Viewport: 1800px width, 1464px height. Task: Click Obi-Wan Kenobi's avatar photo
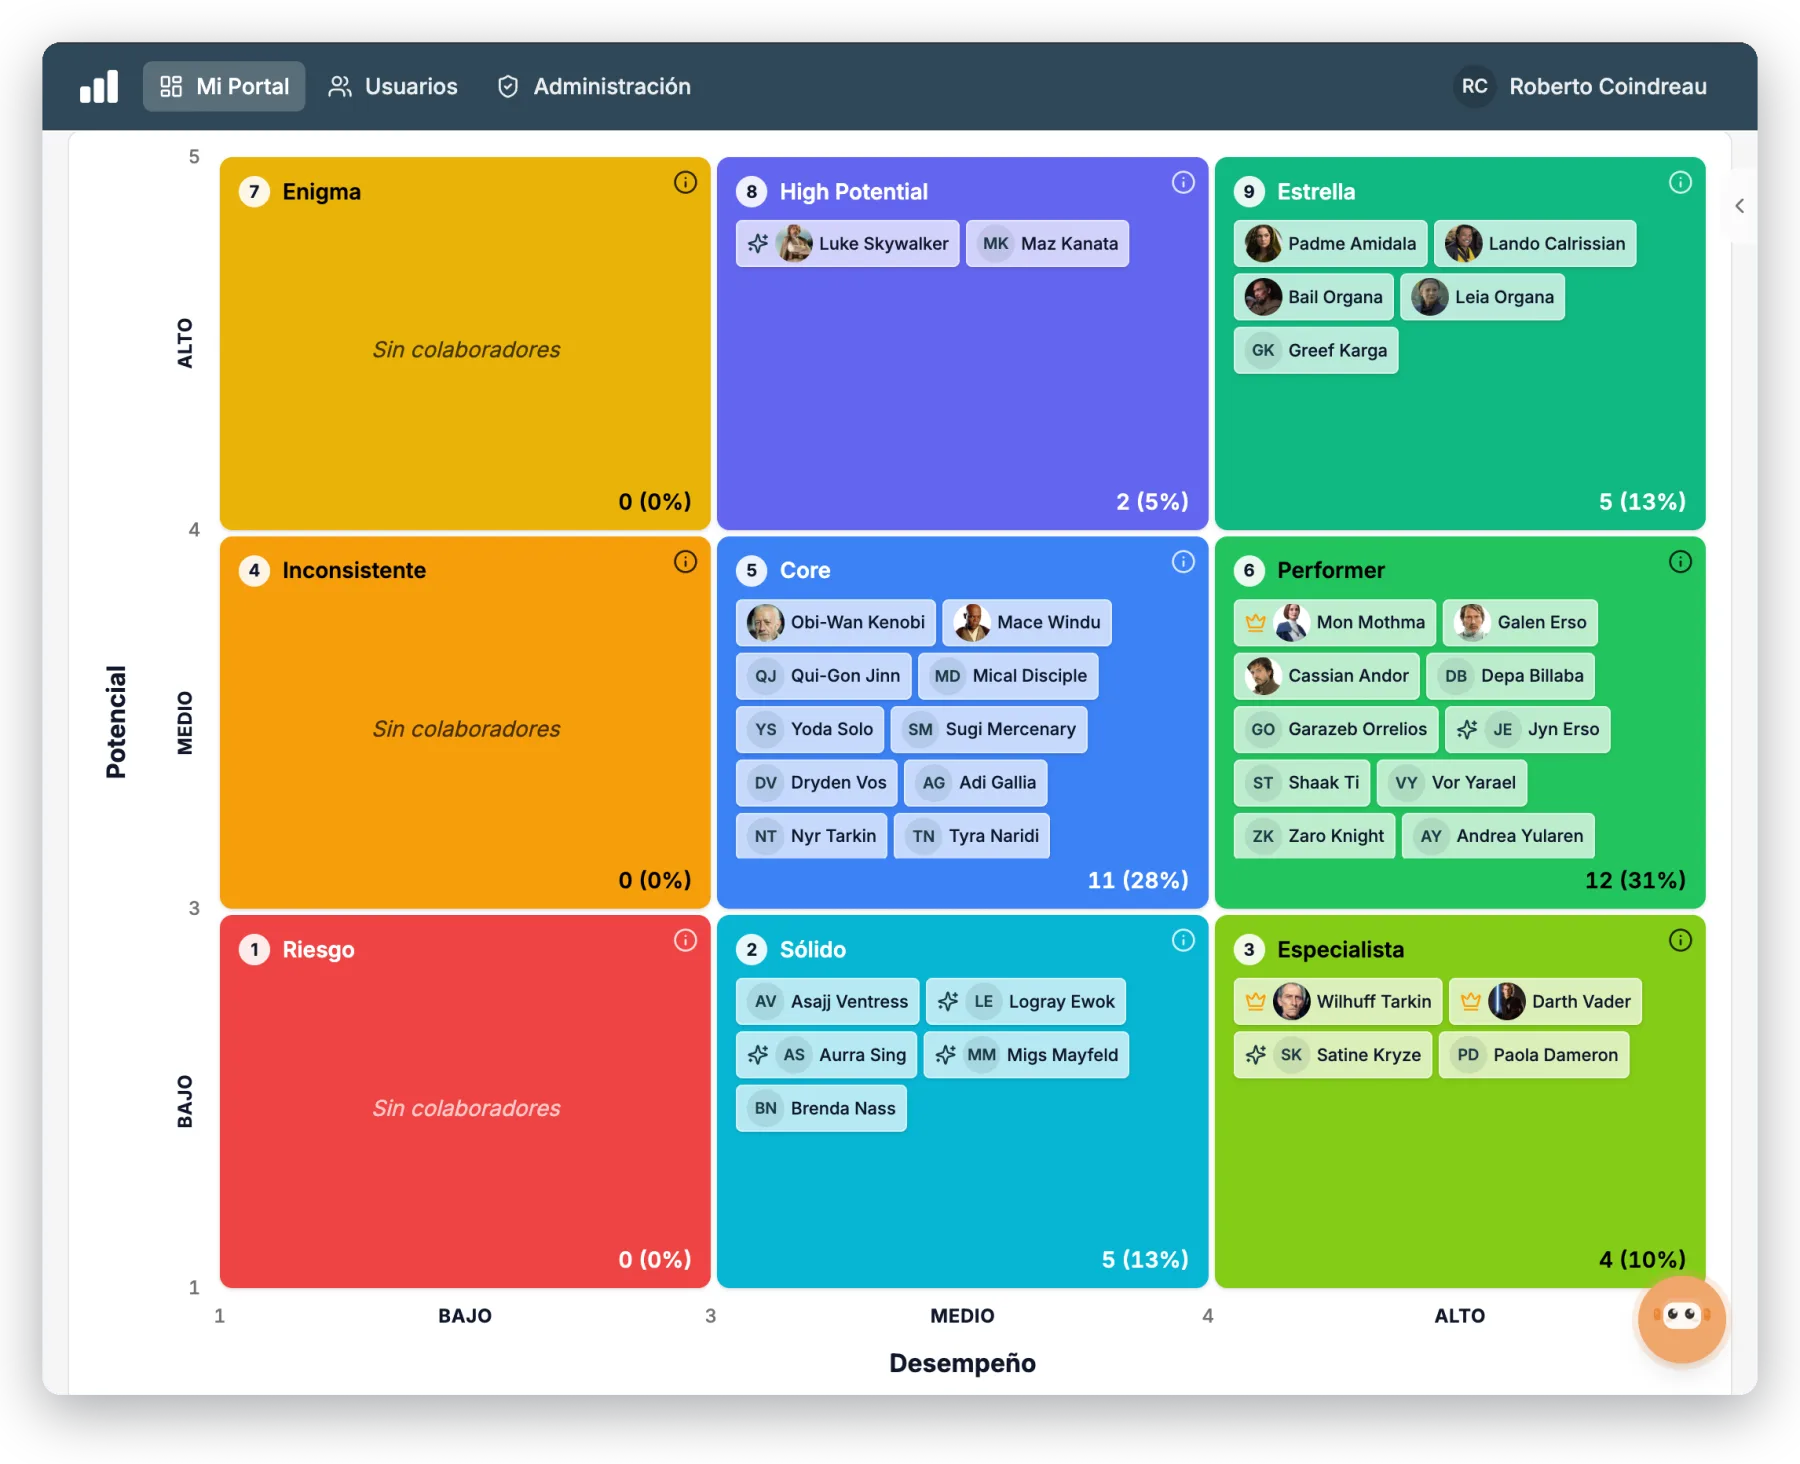point(766,622)
